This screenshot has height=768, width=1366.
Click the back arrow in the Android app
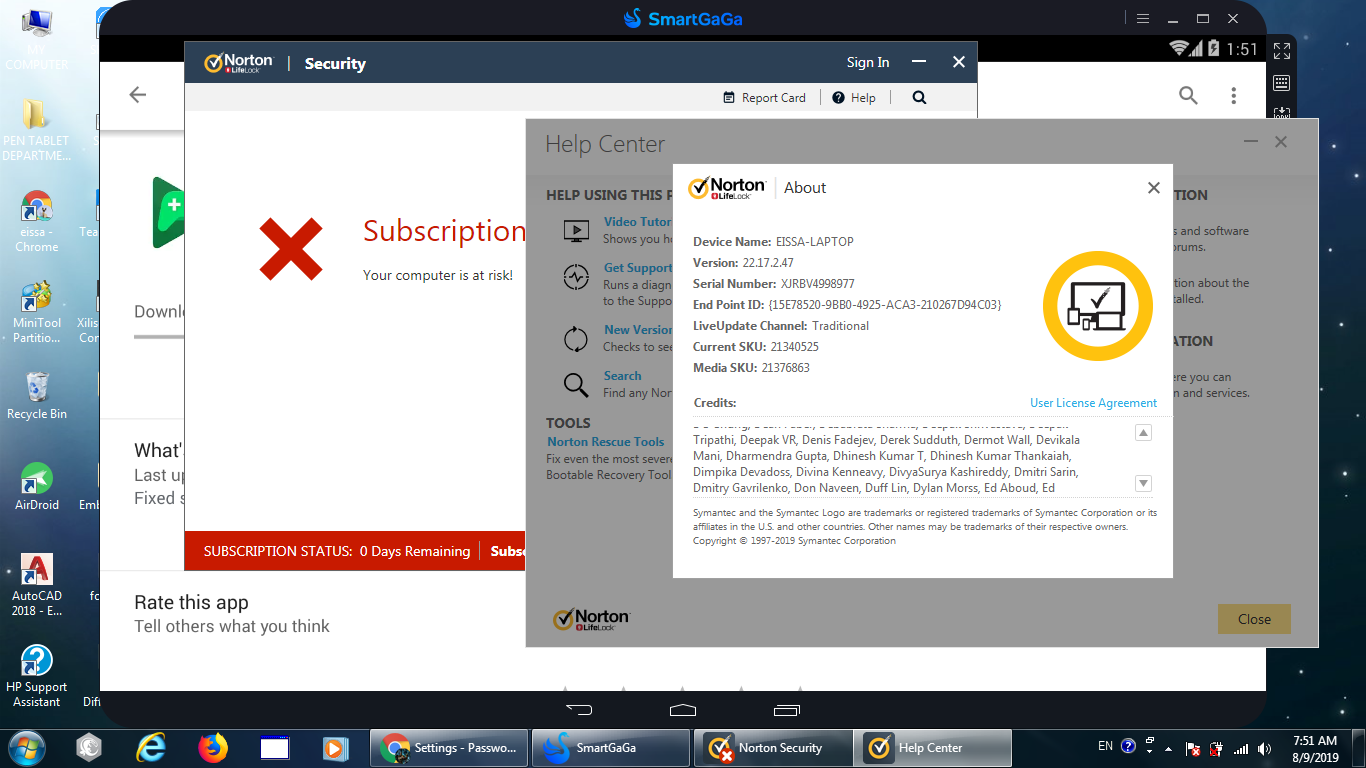point(138,95)
